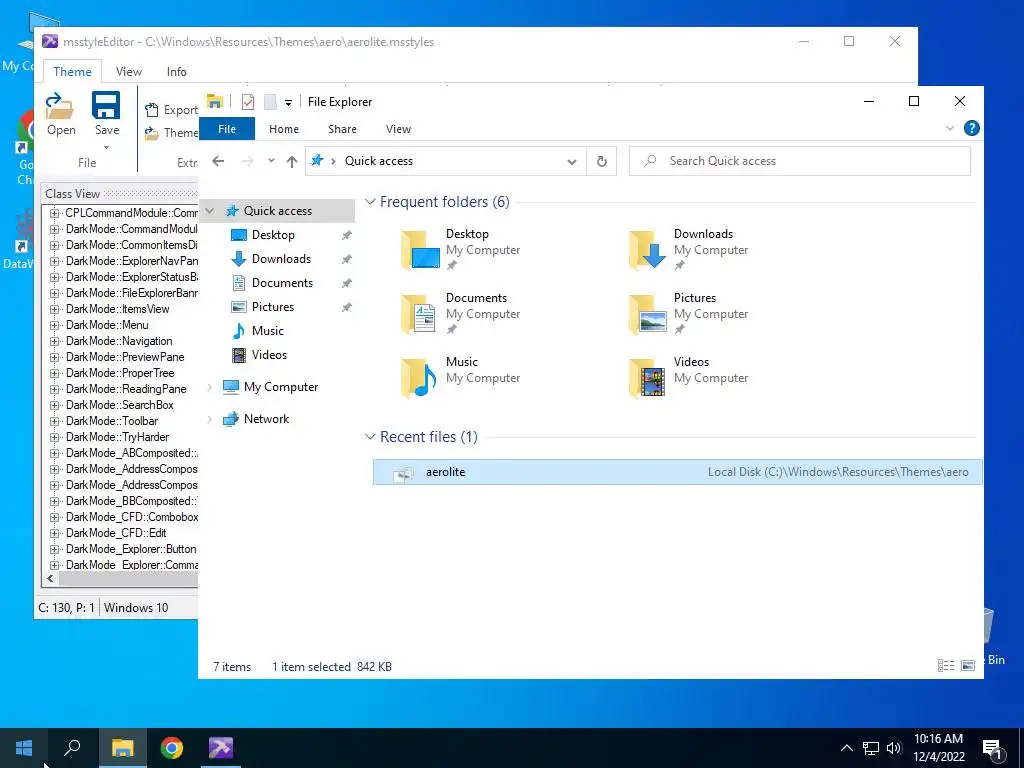Open the msstyleEditor Info tab
Image resolution: width=1024 pixels, height=768 pixels.
coord(176,72)
